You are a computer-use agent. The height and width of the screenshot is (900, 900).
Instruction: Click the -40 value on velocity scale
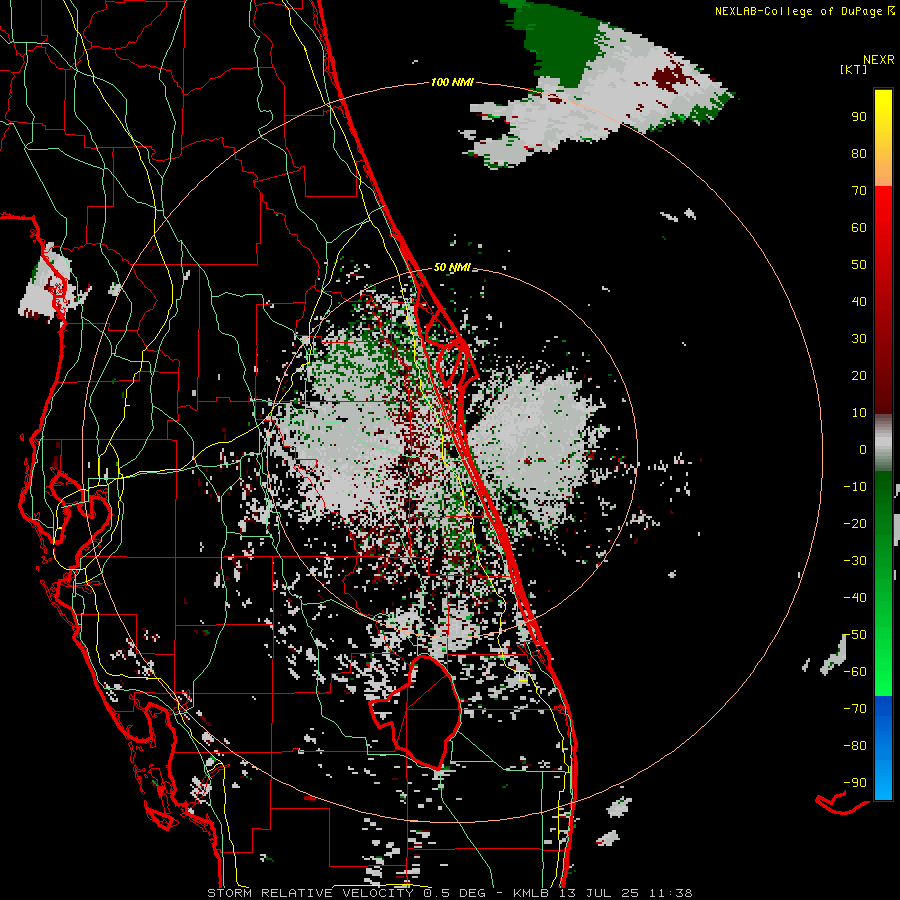point(855,598)
